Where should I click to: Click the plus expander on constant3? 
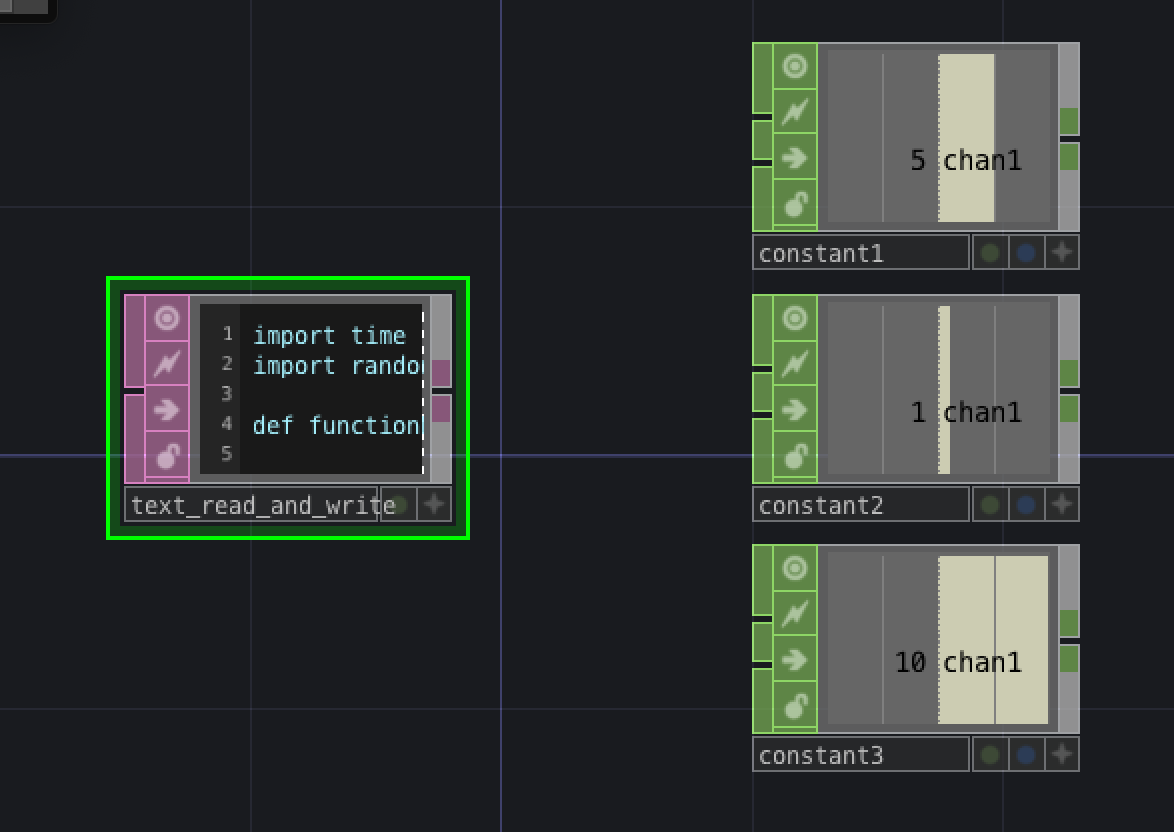1062,755
